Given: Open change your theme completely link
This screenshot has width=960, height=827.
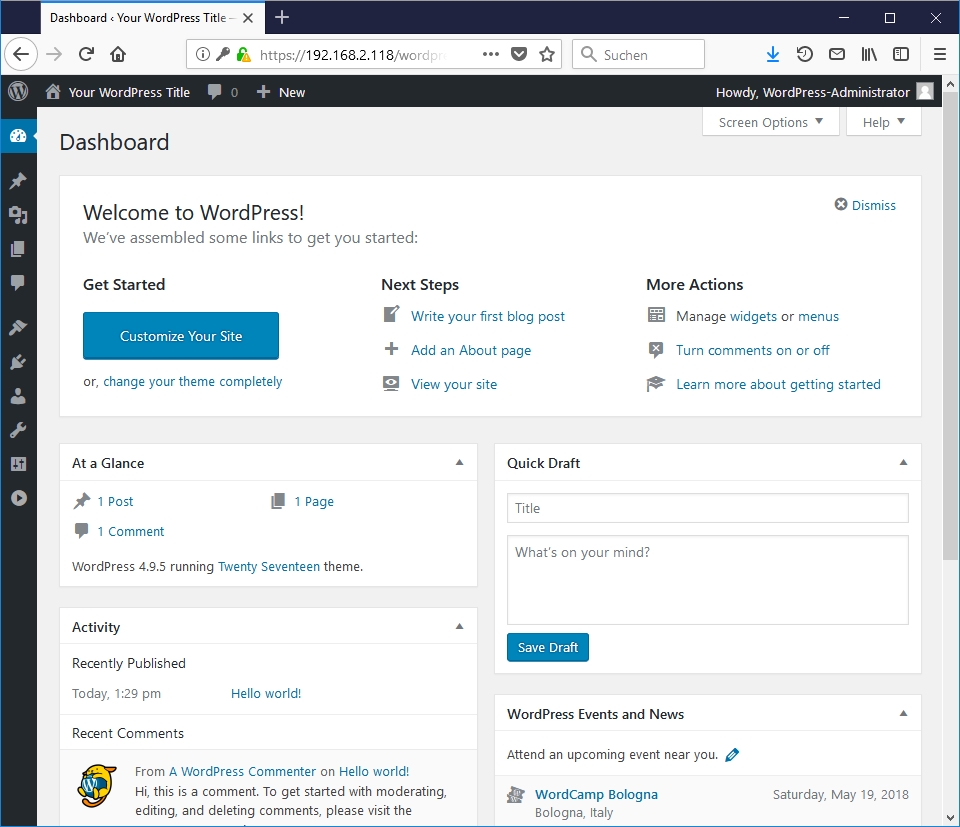Looking at the screenshot, I should 192,381.
